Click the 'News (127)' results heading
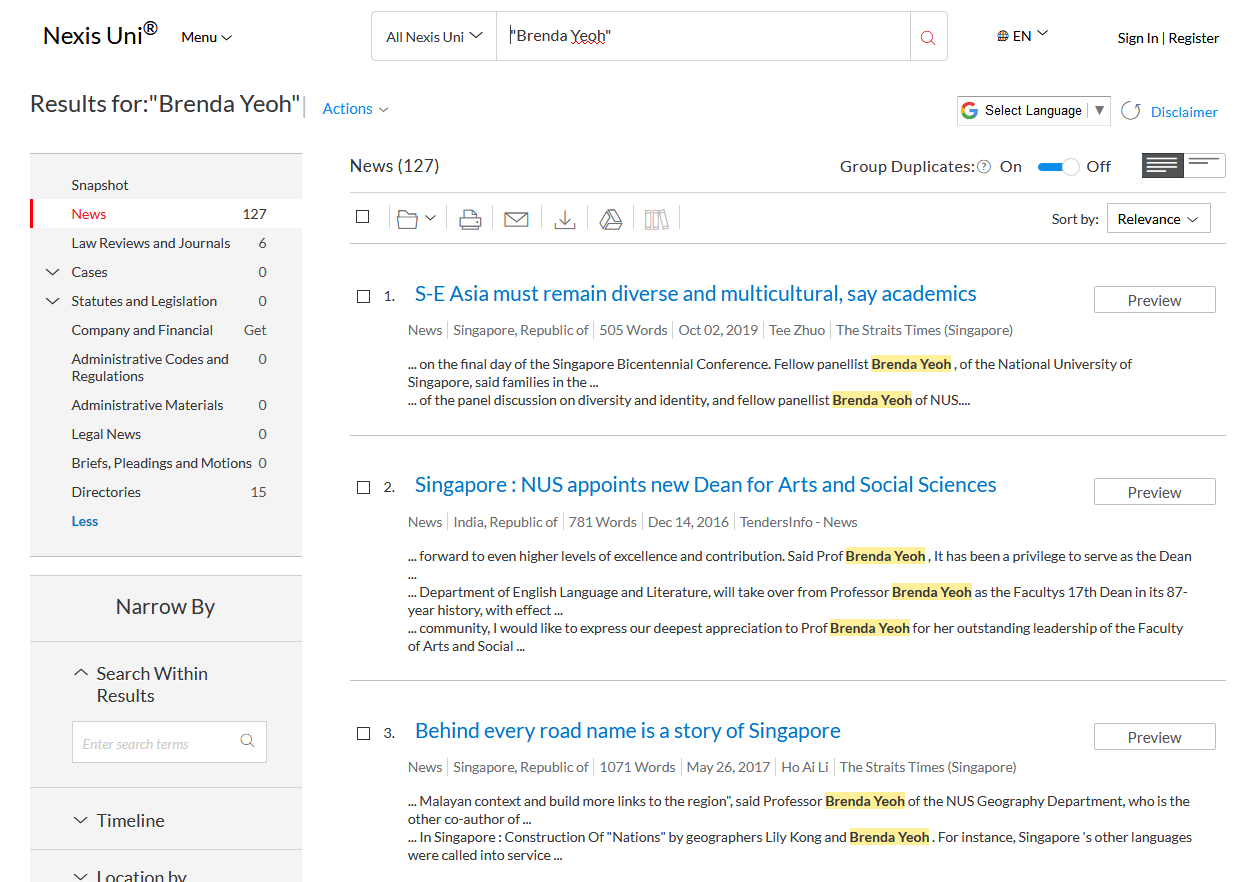This screenshot has width=1240, height=882. [394, 166]
